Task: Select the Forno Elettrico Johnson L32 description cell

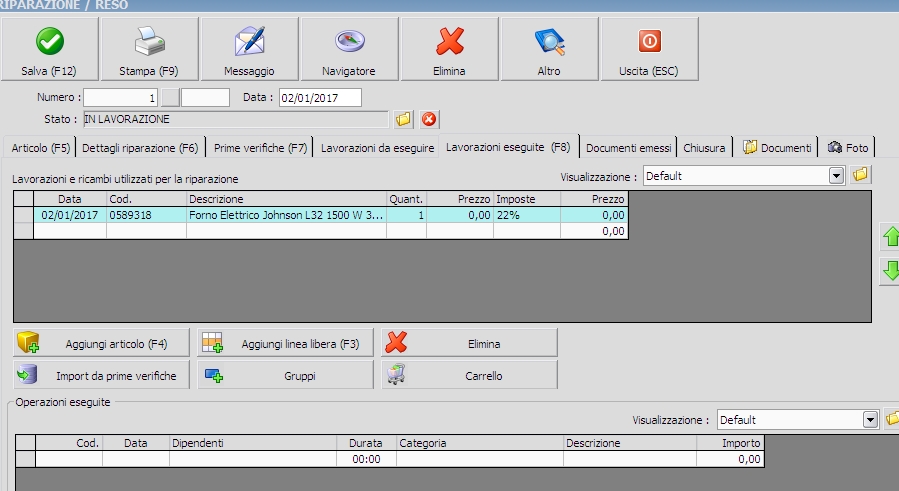Action: coord(286,215)
